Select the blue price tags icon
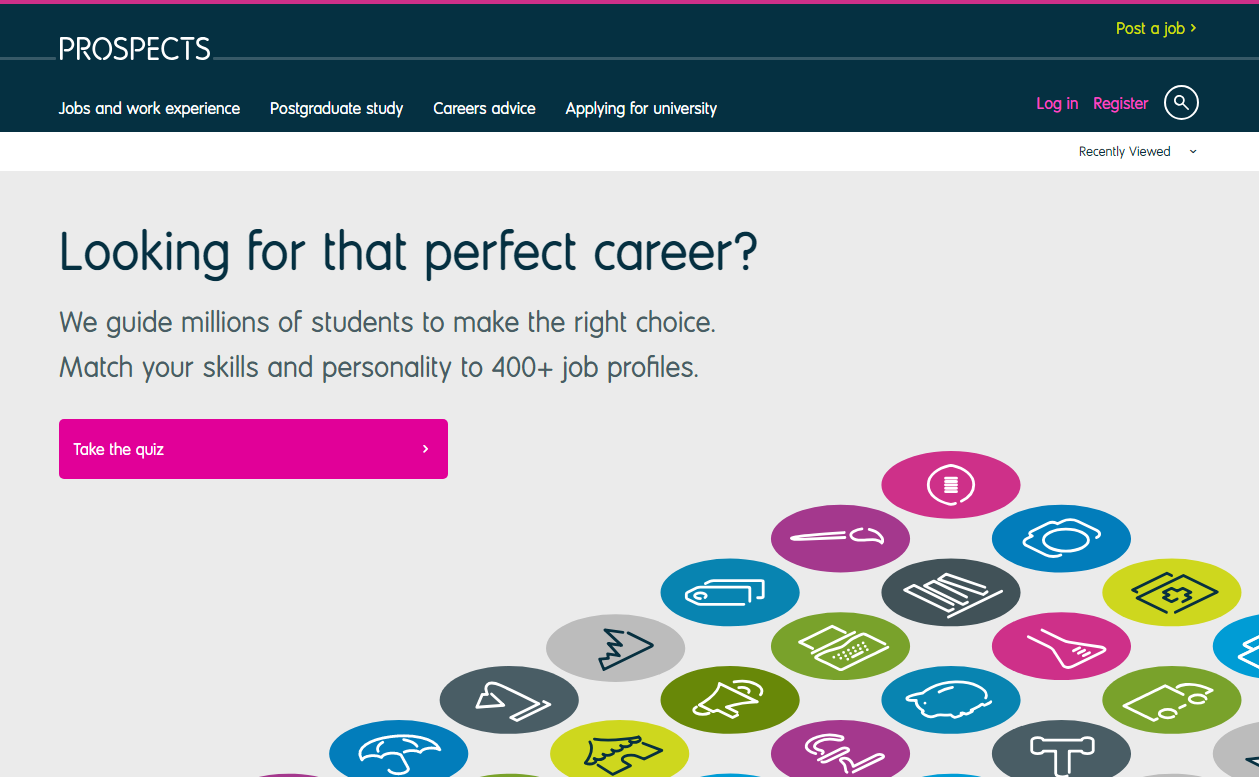This screenshot has height=777, width=1259. [x=730, y=592]
